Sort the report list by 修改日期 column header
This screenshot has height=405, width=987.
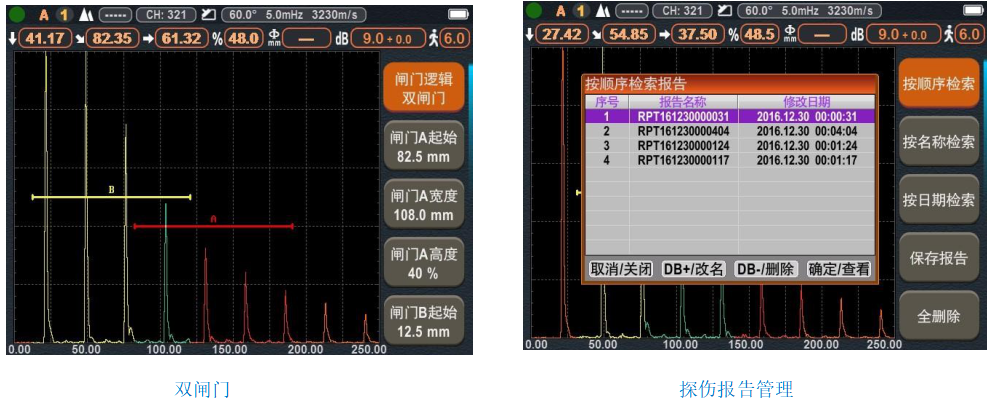click(806, 102)
